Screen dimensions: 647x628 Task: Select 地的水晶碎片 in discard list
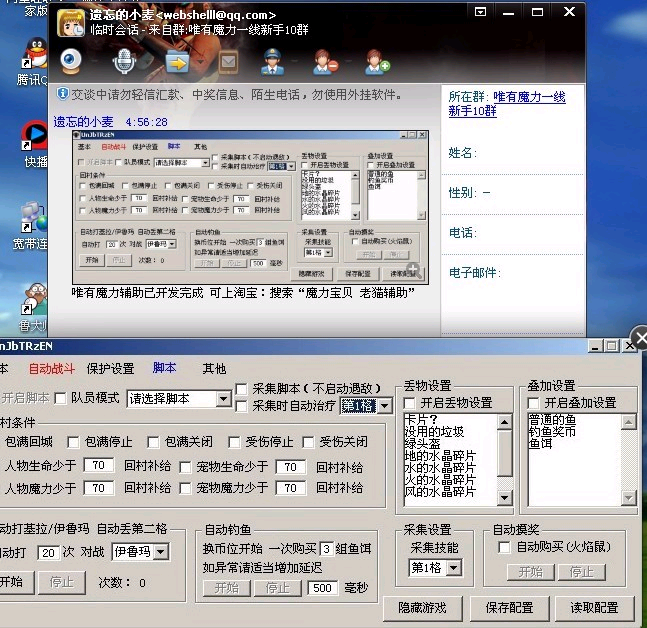pyautogui.click(x=441, y=456)
